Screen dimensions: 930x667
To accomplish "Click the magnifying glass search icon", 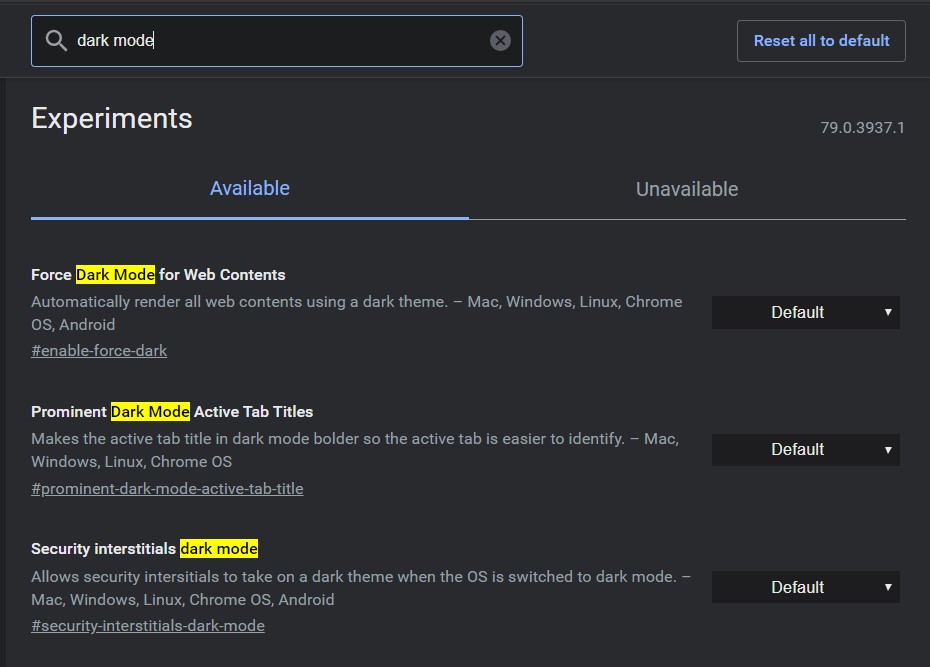I will pos(56,40).
